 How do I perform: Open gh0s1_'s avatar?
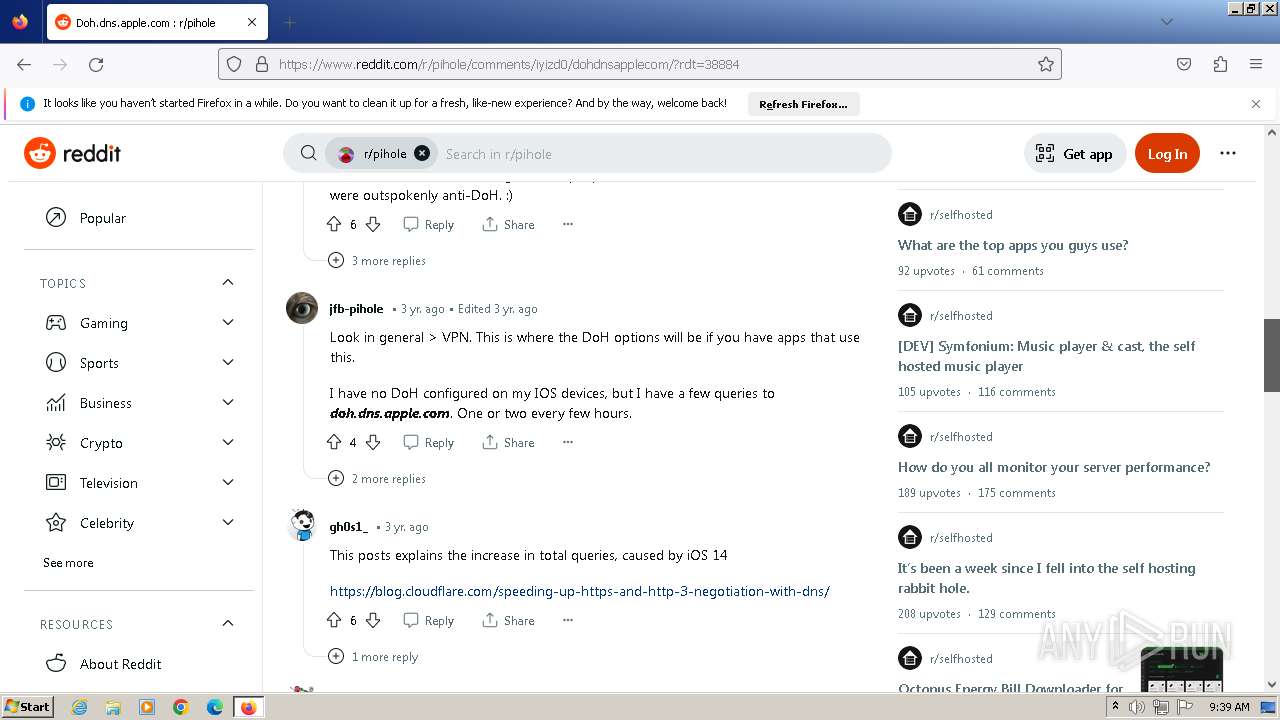click(x=302, y=526)
